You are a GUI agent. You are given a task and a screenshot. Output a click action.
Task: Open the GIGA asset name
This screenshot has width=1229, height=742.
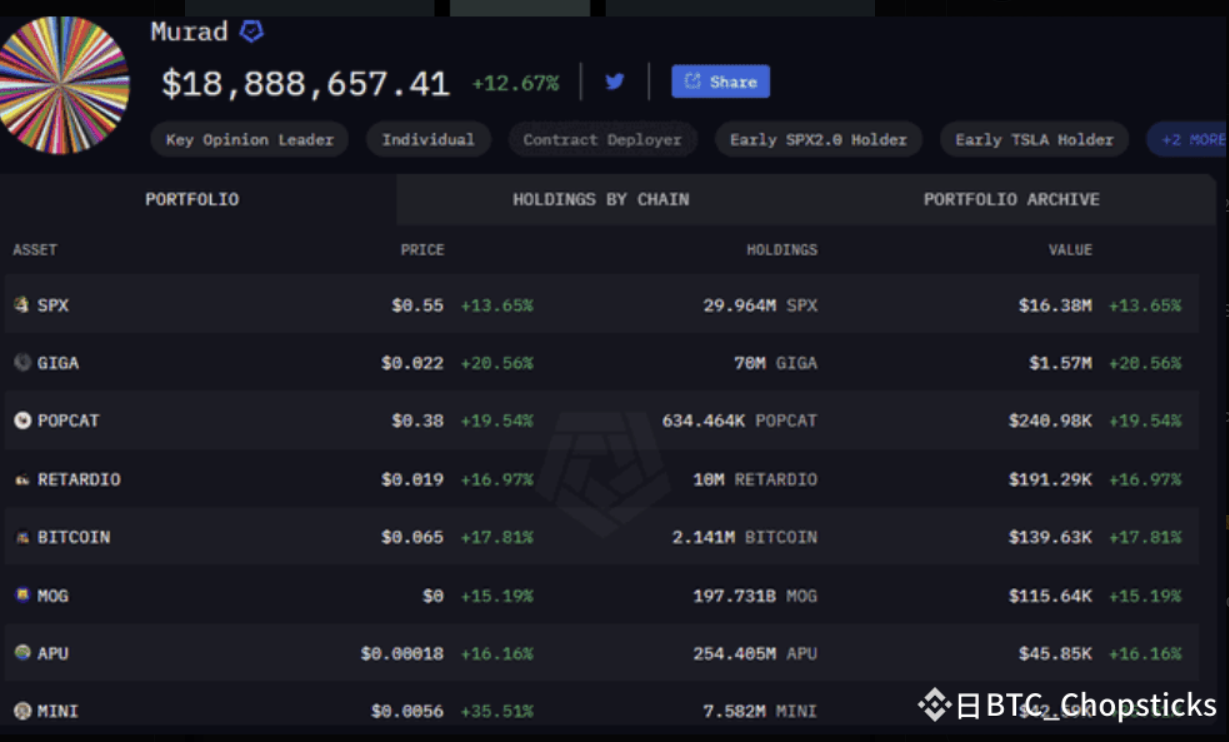click(58, 363)
